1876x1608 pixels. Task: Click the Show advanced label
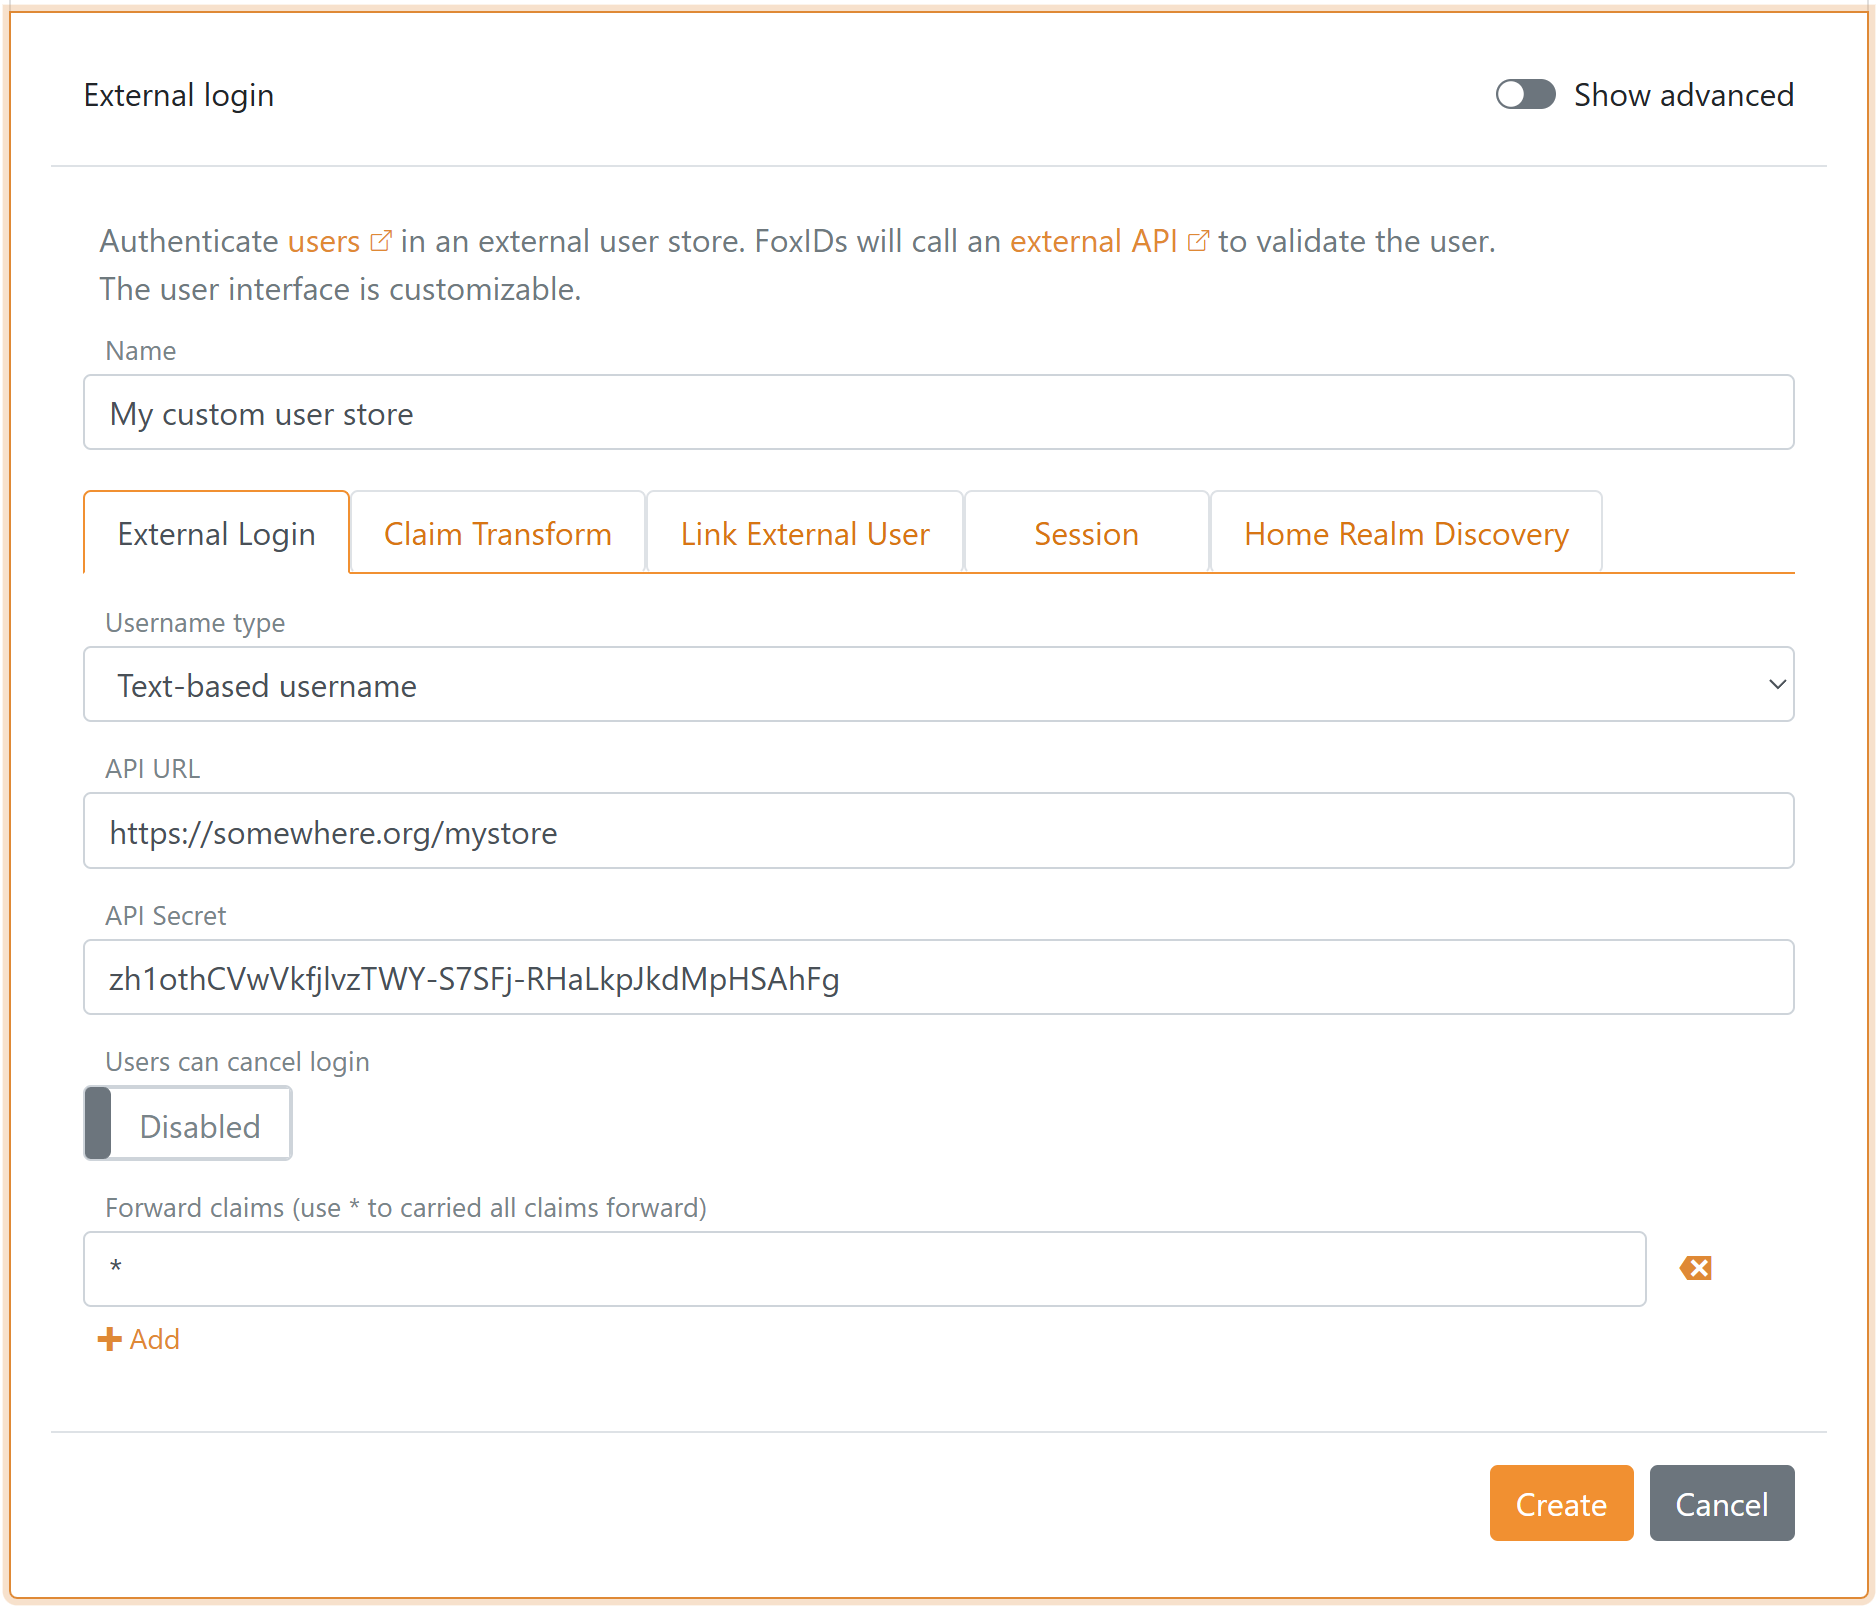tap(1684, 95)
